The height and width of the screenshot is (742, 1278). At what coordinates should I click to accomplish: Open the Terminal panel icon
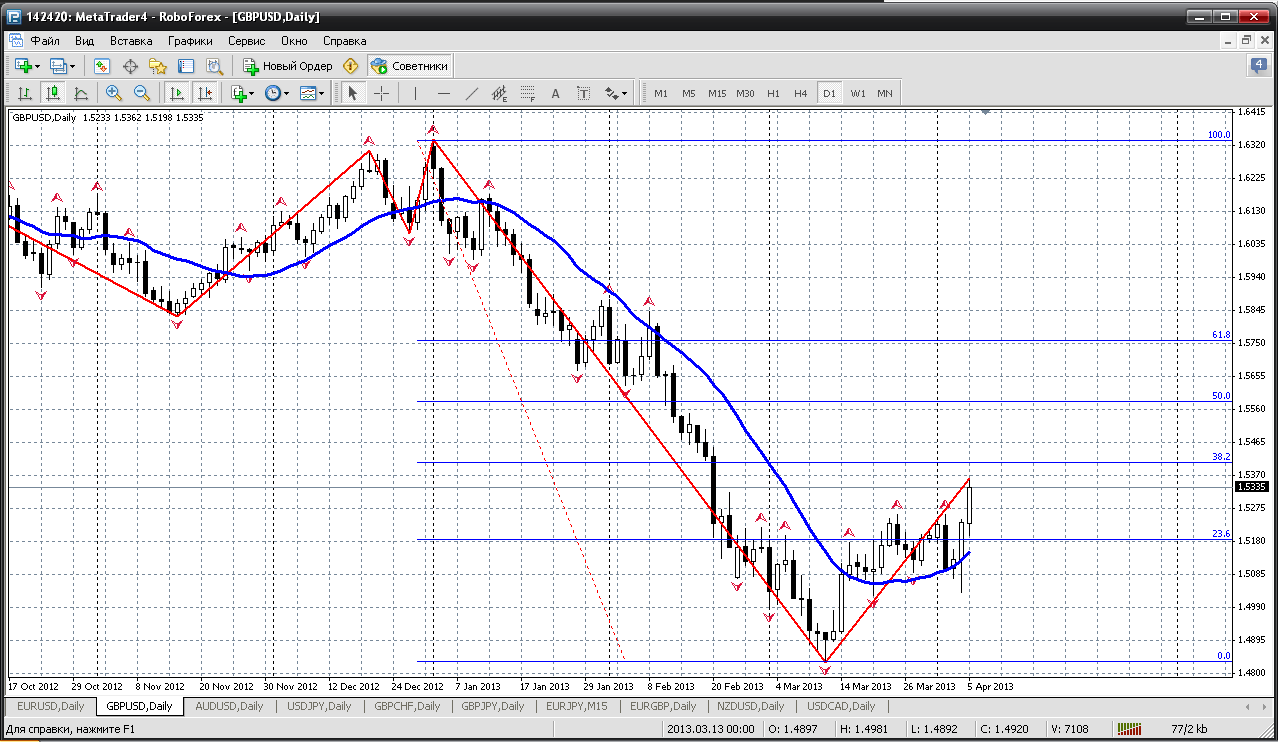(x=186, y=66)
